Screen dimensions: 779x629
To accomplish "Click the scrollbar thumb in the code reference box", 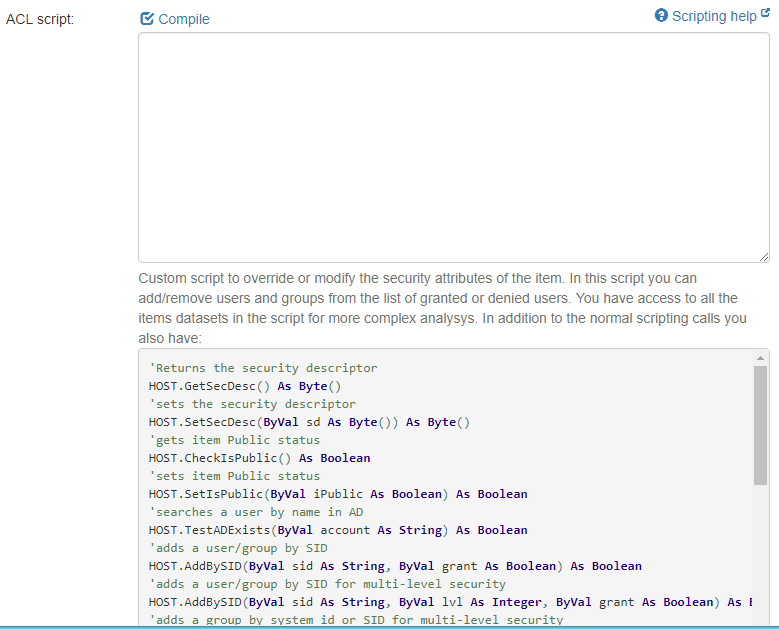I will point(761,425).
